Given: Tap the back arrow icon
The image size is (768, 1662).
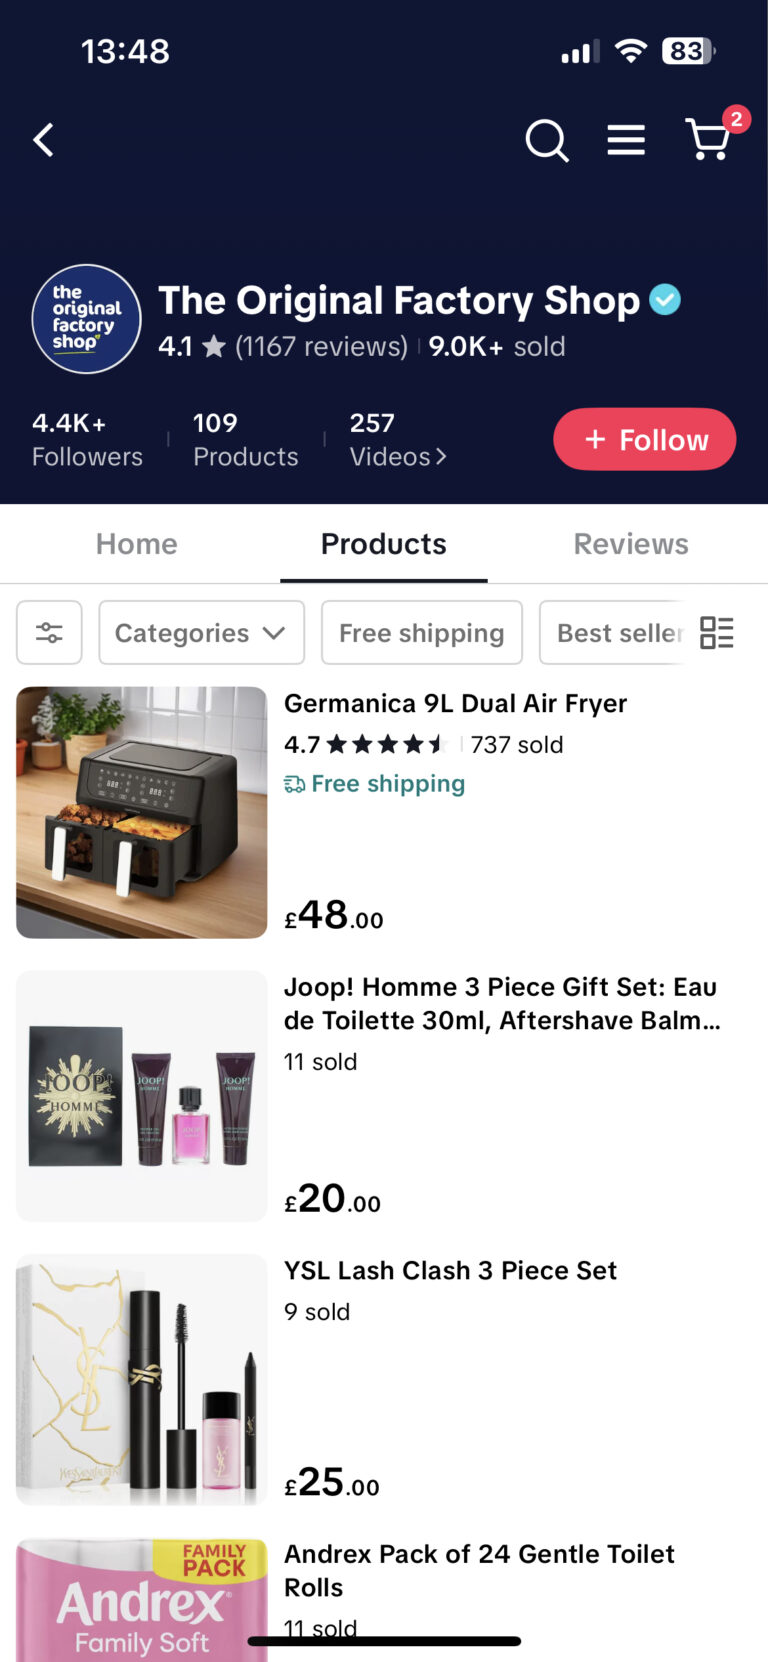Looking at the screenshot, I should point(44,140).
